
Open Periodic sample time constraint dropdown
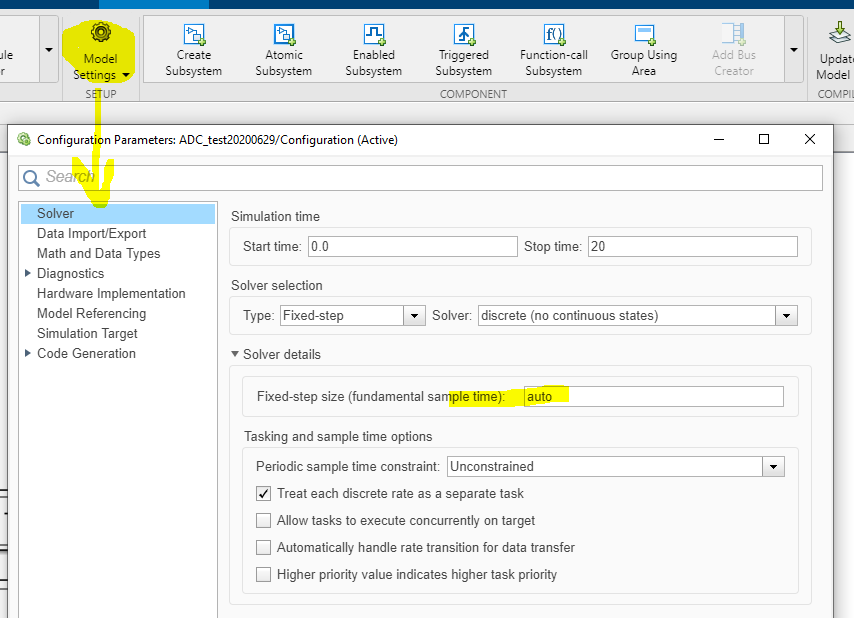[x=773, y=467]
